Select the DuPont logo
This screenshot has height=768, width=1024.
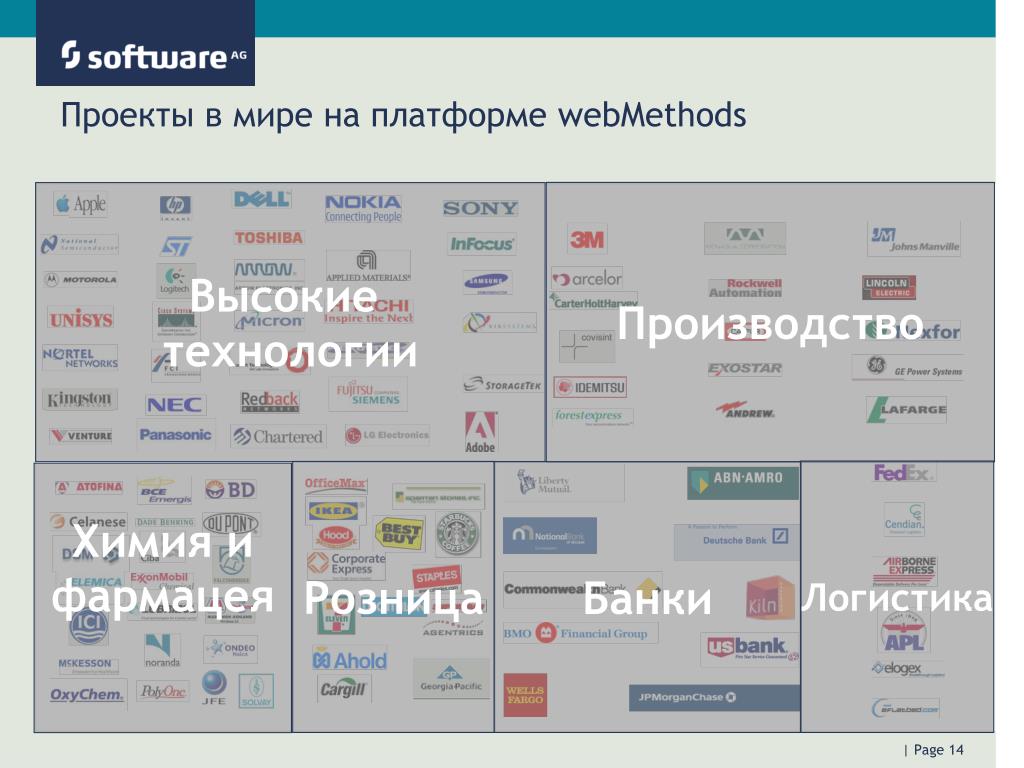tap(231, 524)
